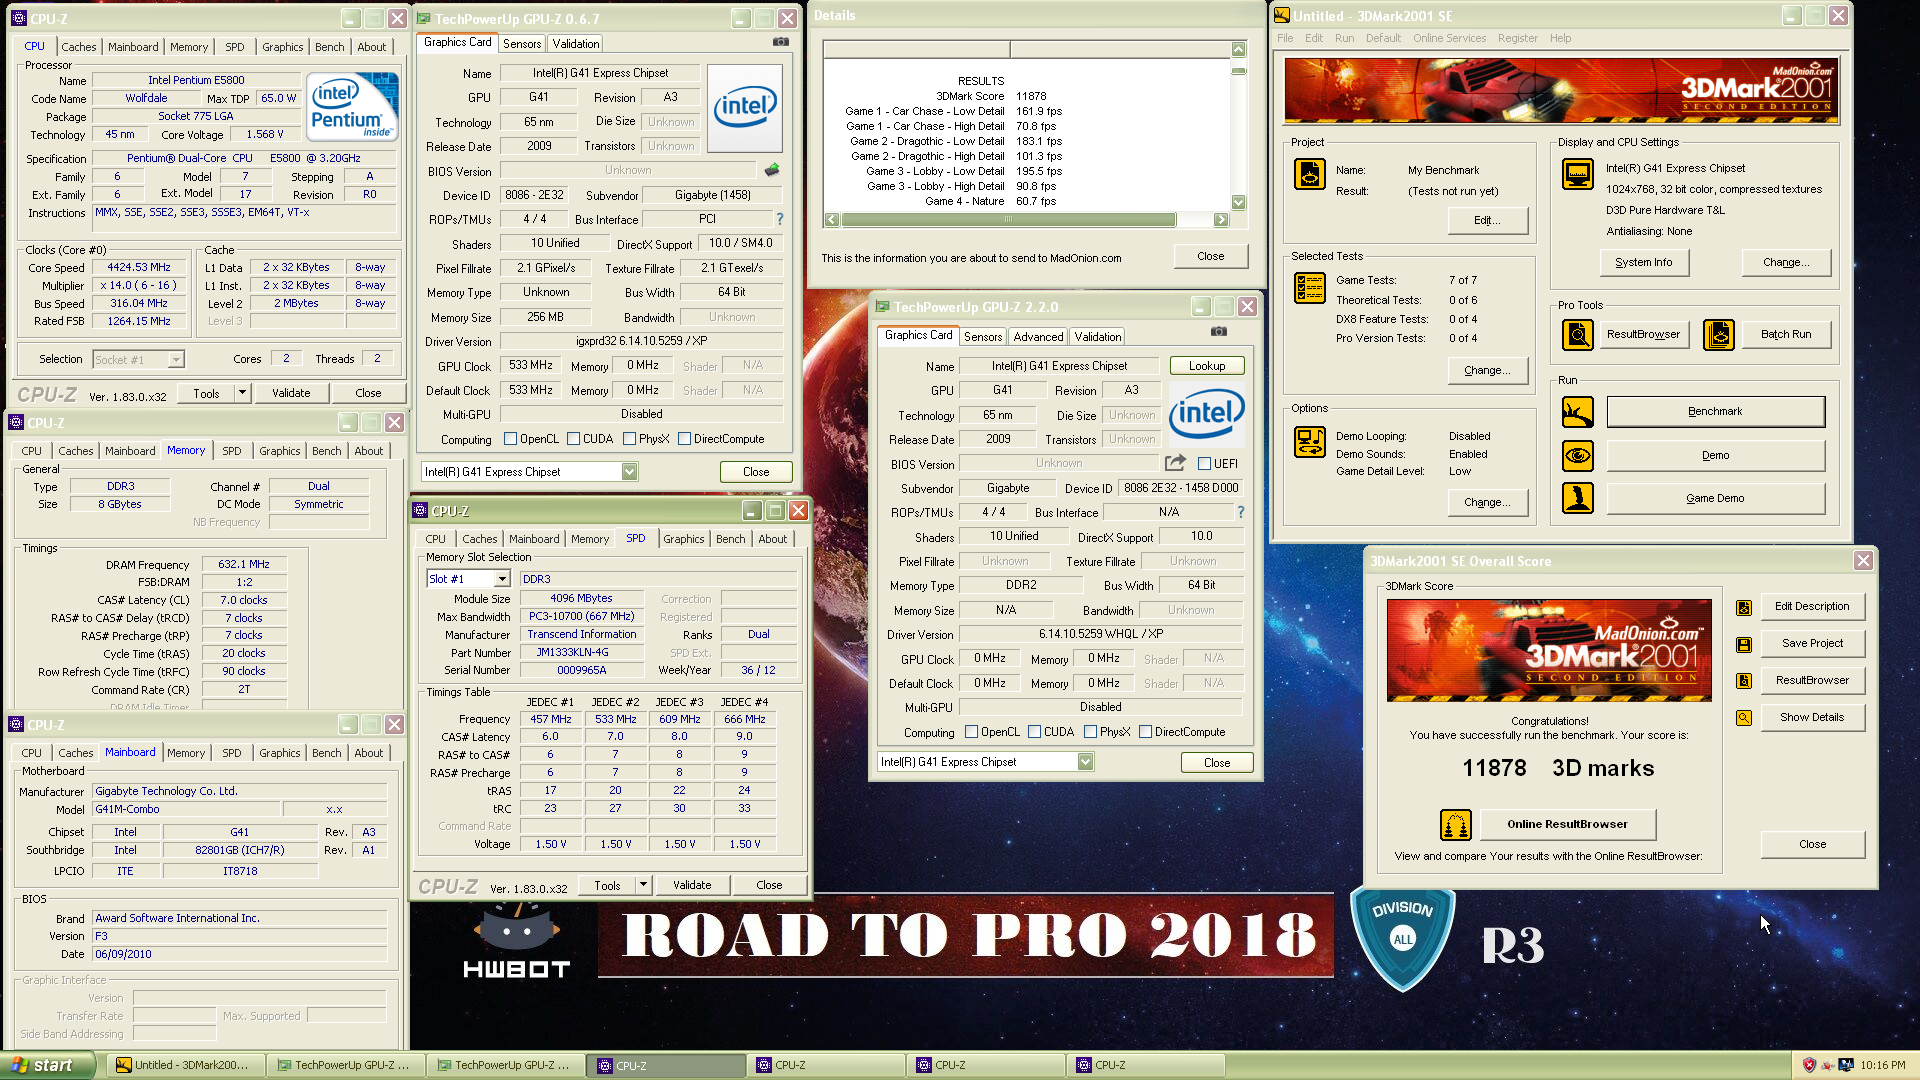The image size is (1920, 1080).
Task: Click the Online ResultBrowser button
Action: [1567, 825]
